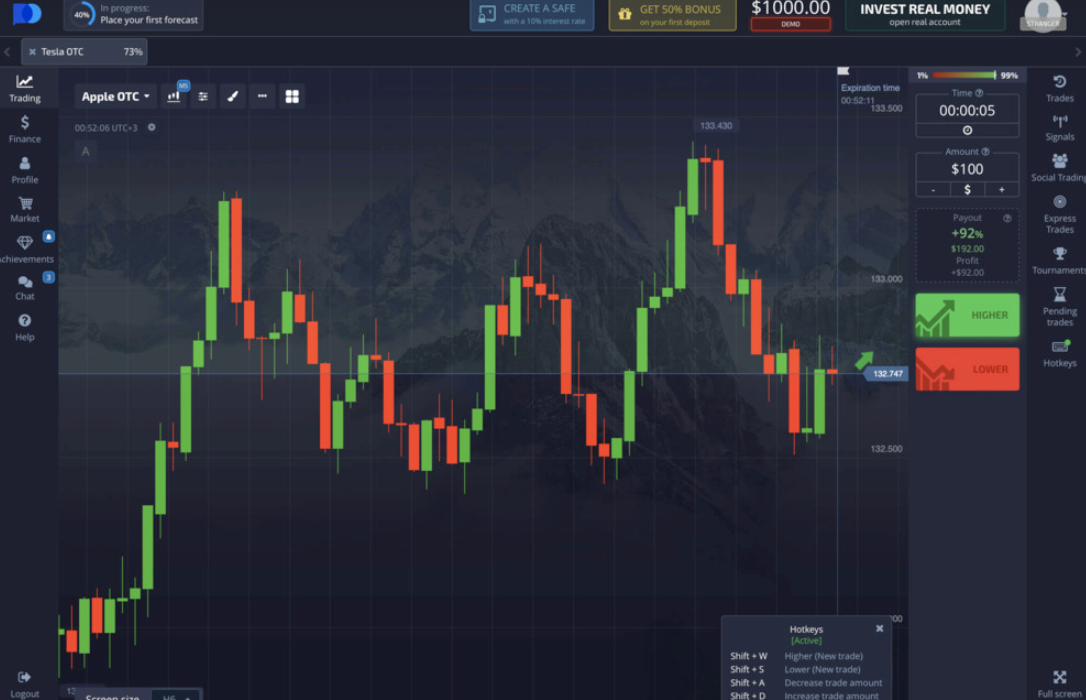This screenshot has height=700, width=1086.
Task: Open the Signals panel
Action: [x=1059, y=127]
